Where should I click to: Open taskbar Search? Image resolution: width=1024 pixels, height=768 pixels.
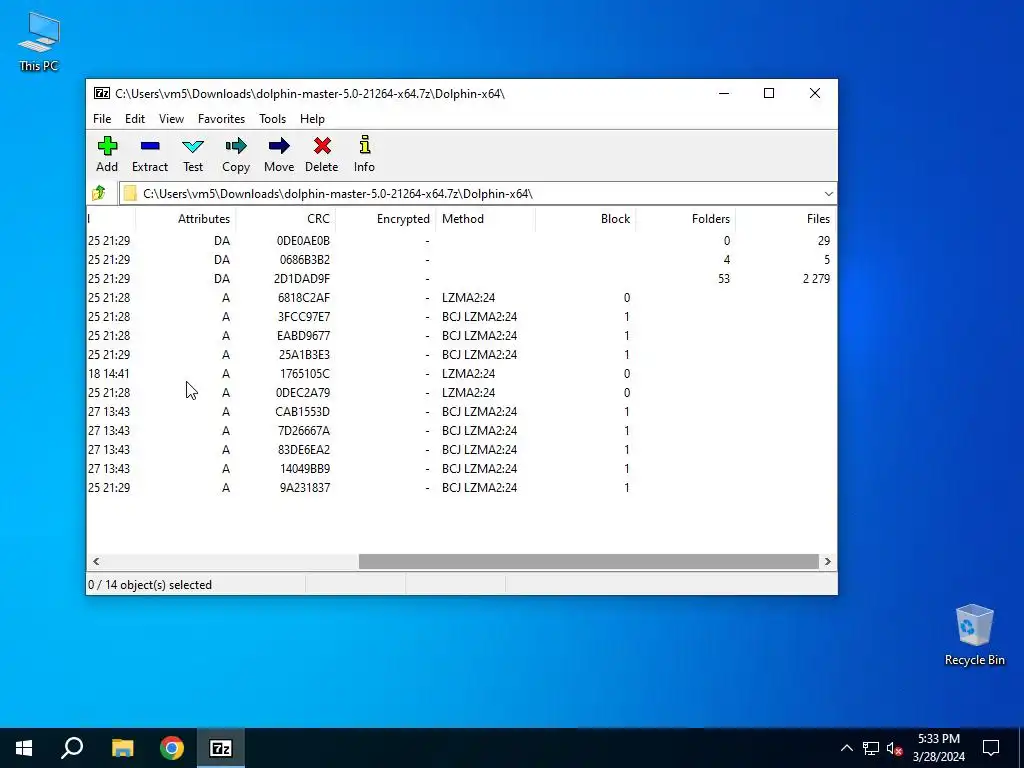(x=72, y=748)
